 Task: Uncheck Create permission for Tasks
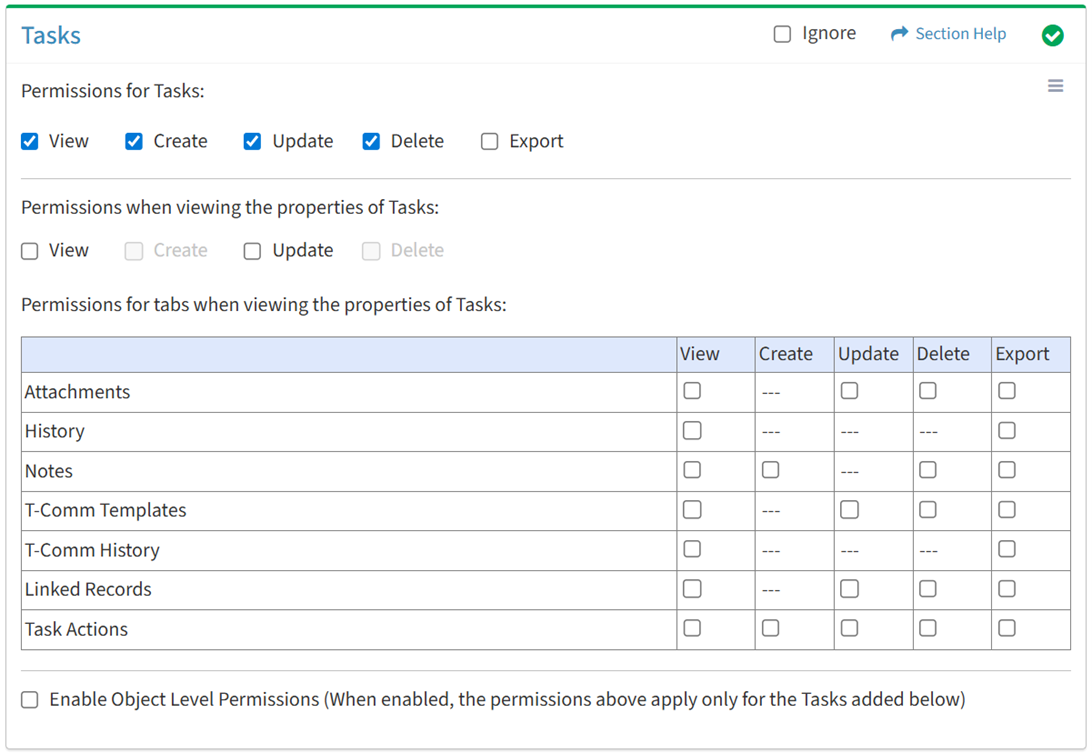(134, 141)
